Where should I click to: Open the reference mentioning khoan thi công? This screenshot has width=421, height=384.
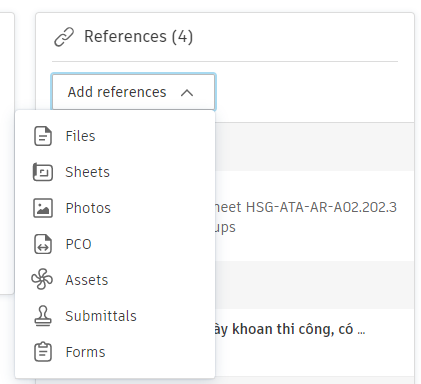(290, 329)
